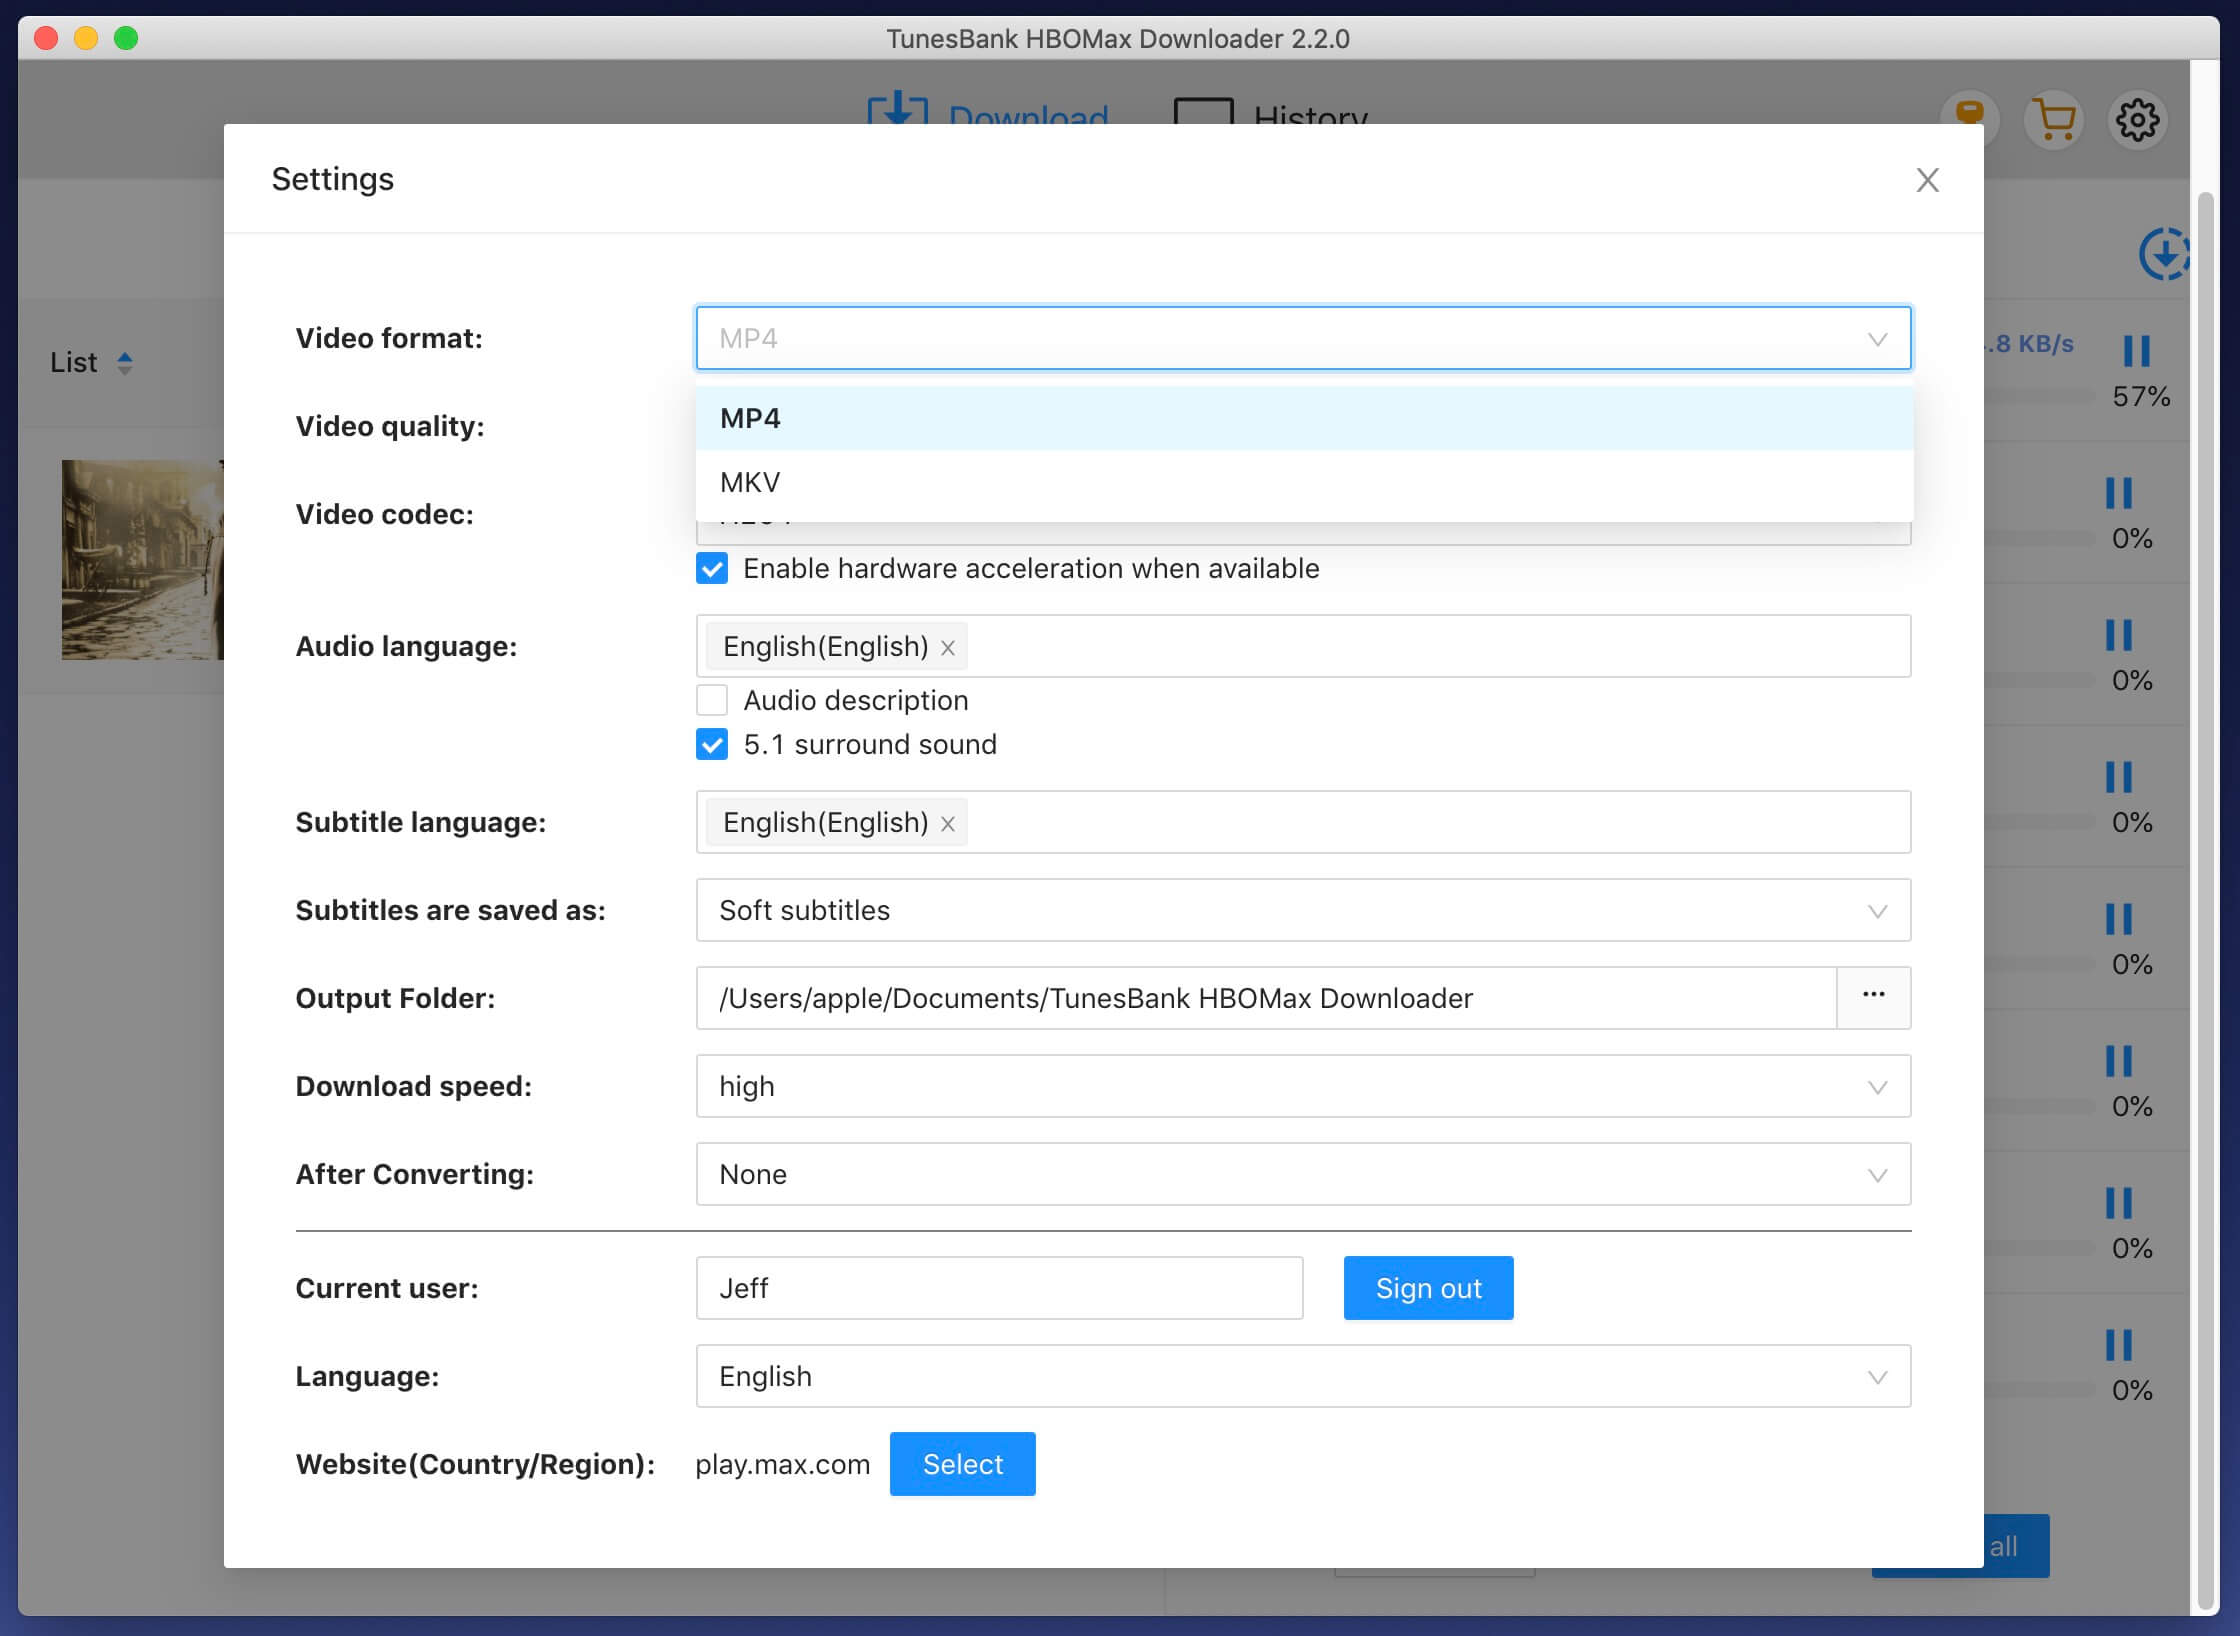
Task: Open the Subtitles are saved as dropdown
Action: tap(1303, 910)
